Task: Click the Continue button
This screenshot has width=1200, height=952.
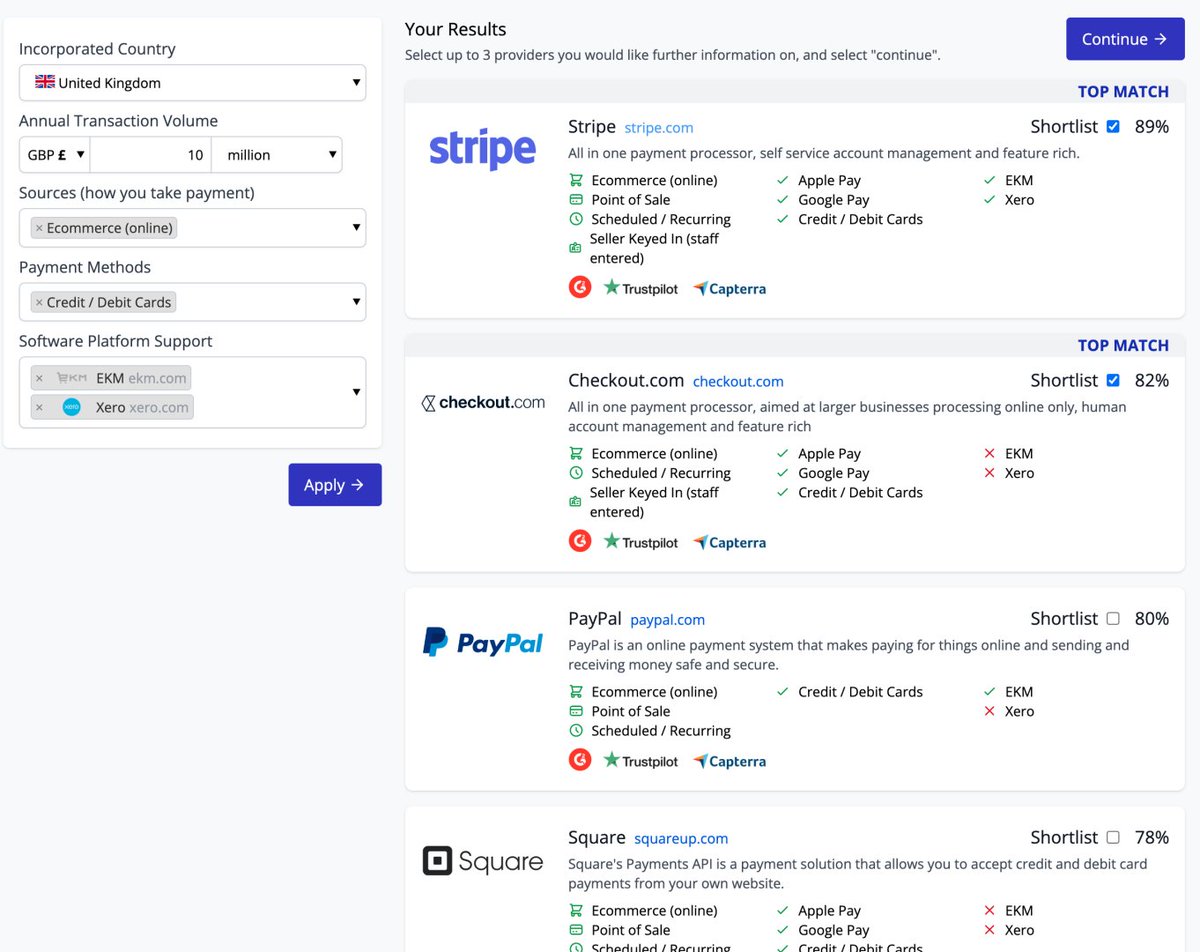Action: click(1125, 39)
